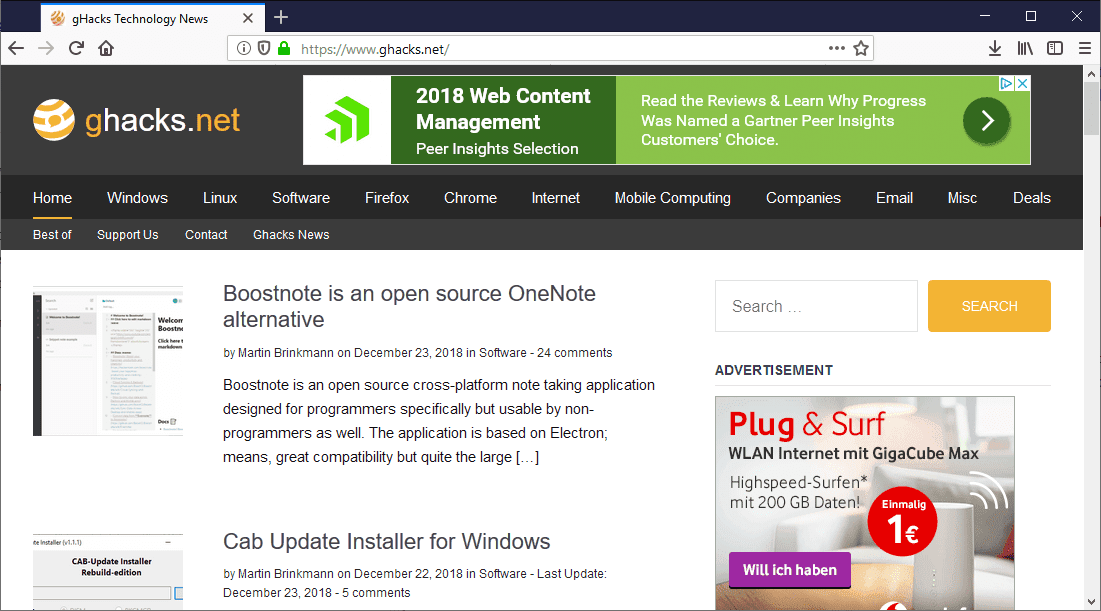Toggle the sidebar view
Image resolution: width=1101 pixels, height=611 pixels.
1055,48
